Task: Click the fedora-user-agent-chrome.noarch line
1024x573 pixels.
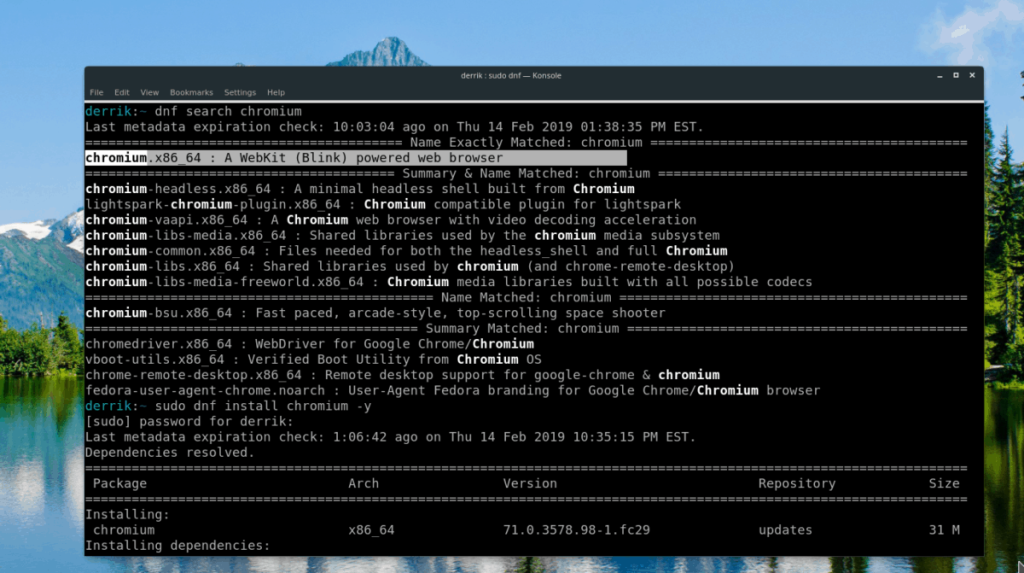Action: pos(453,391)
